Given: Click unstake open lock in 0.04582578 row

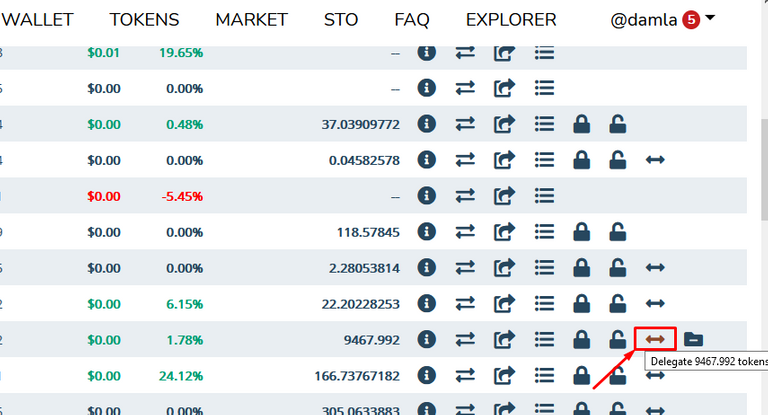Looking at the screenshot, I should click(x=618, y=160).
